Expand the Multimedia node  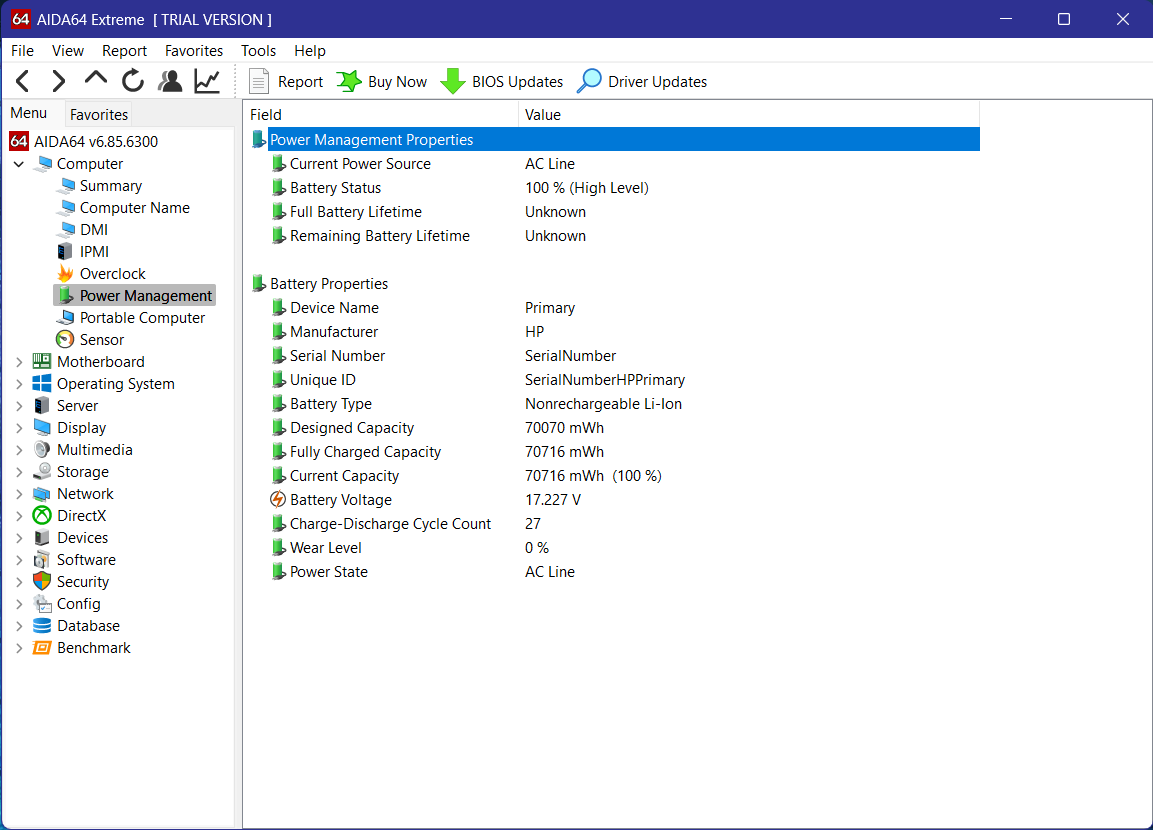[x=19, y=450]
